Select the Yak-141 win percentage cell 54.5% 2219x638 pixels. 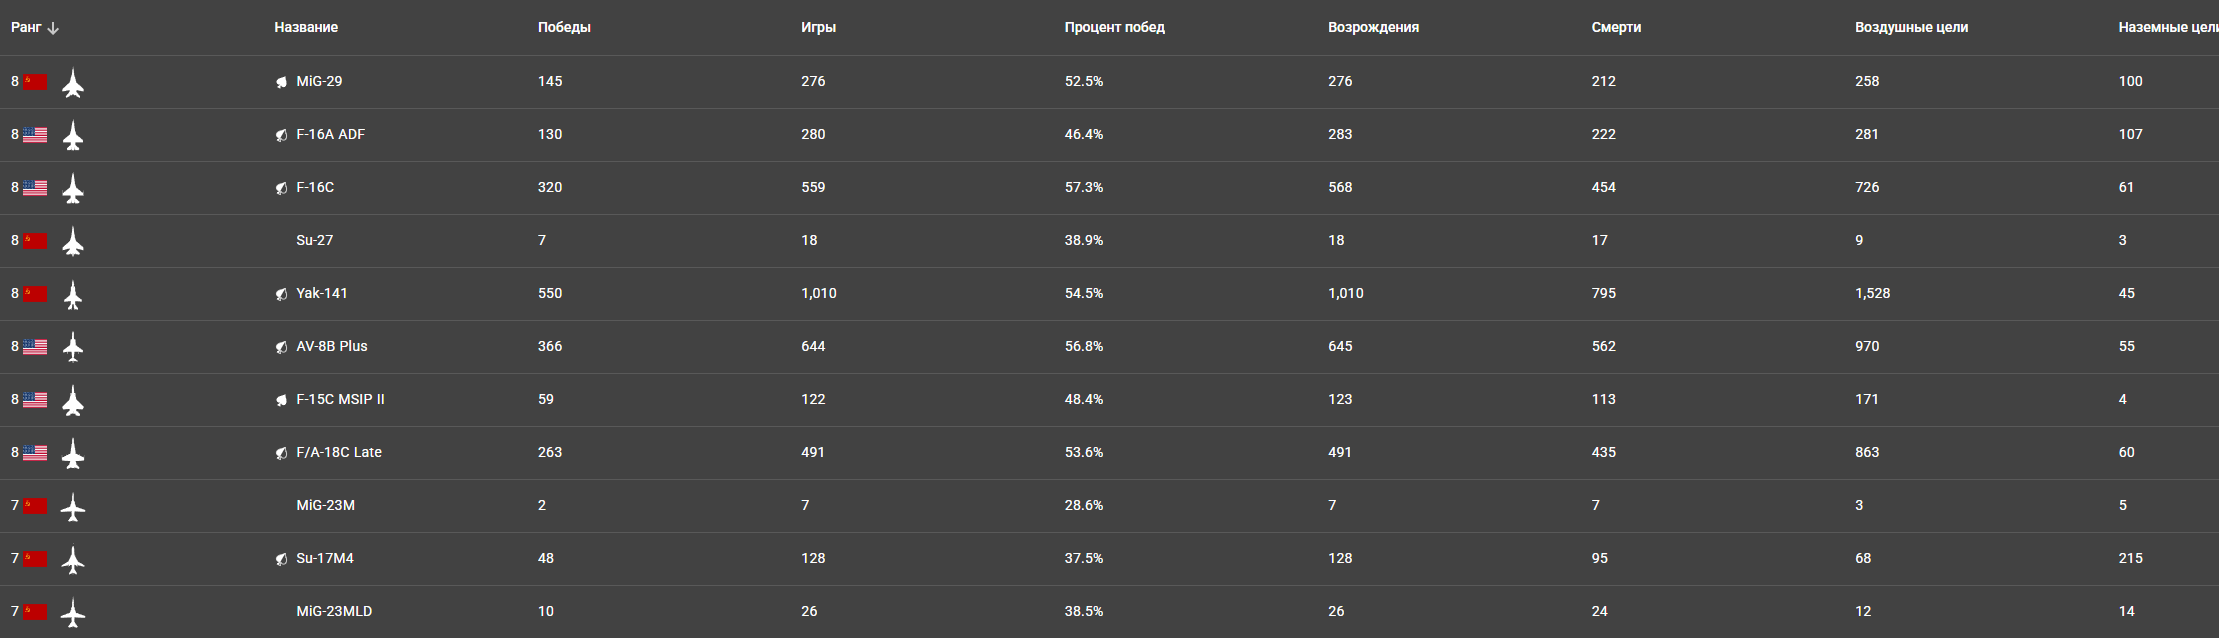1084,294
